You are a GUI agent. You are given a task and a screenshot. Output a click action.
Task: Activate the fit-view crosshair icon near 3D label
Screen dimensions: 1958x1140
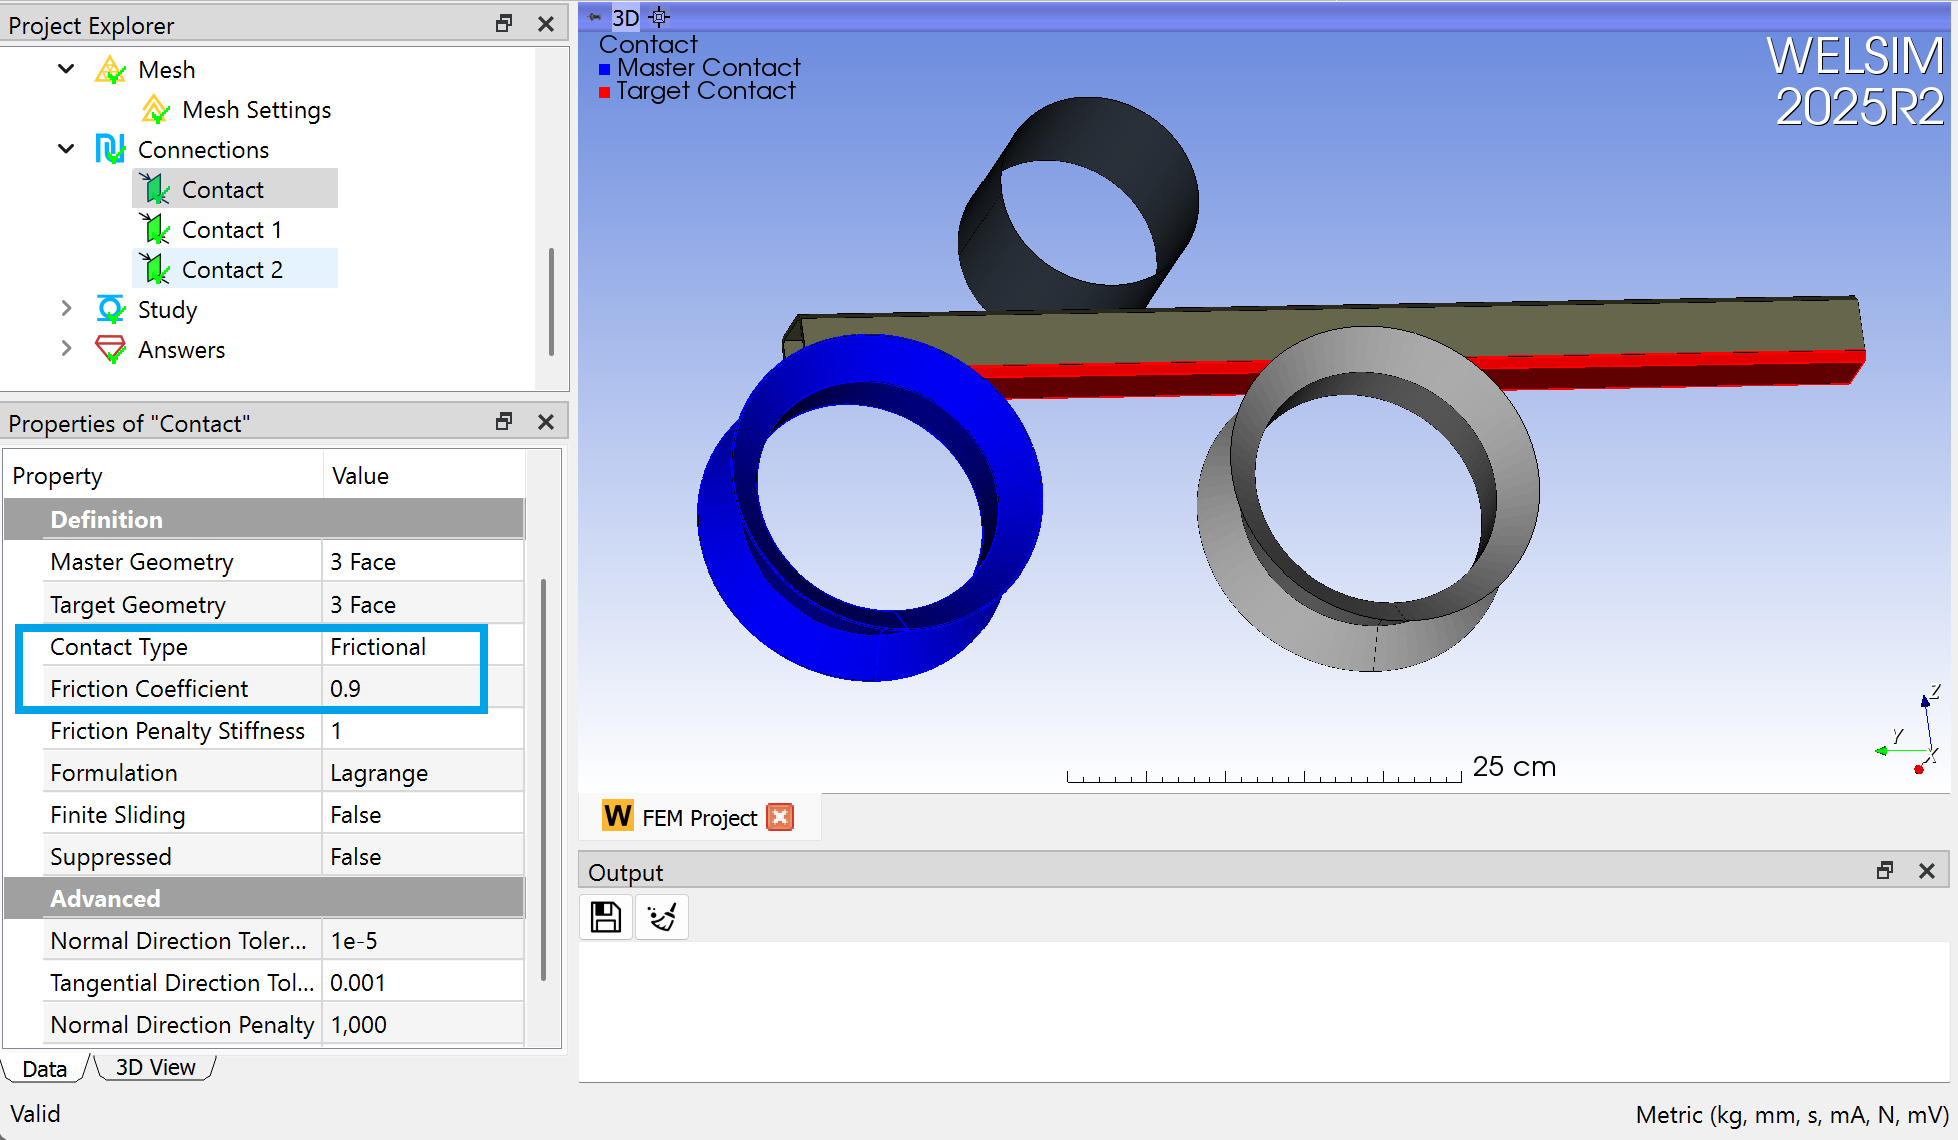(659, 17)
